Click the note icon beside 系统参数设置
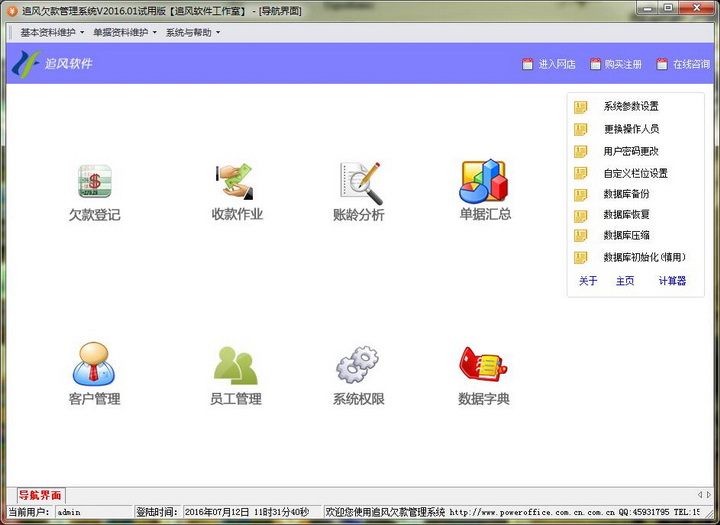 tap(580, 107)
